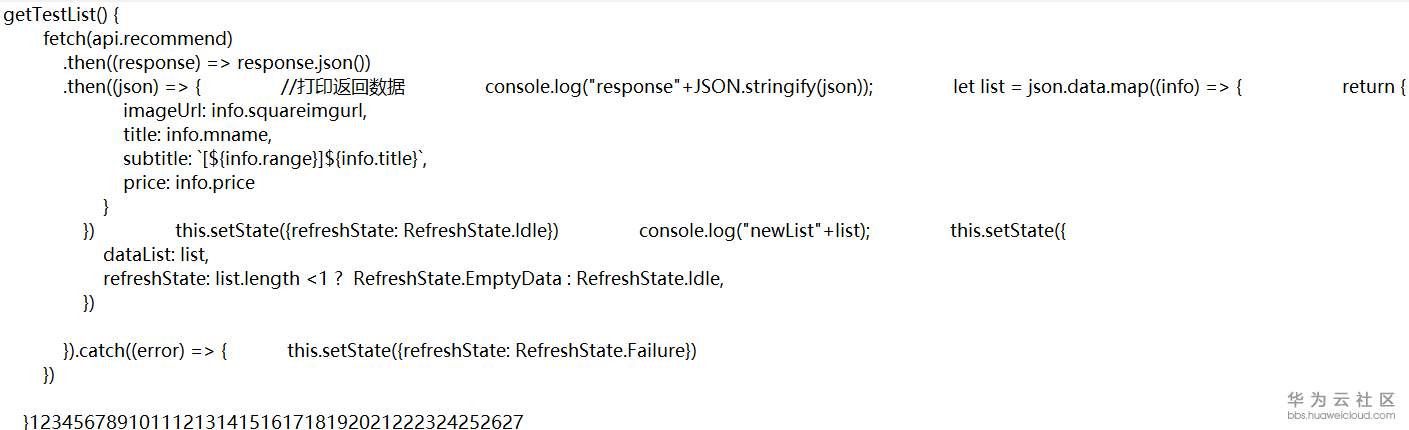Select the title: info.mname line
The image size is (1409, 430).
point(197,135)
